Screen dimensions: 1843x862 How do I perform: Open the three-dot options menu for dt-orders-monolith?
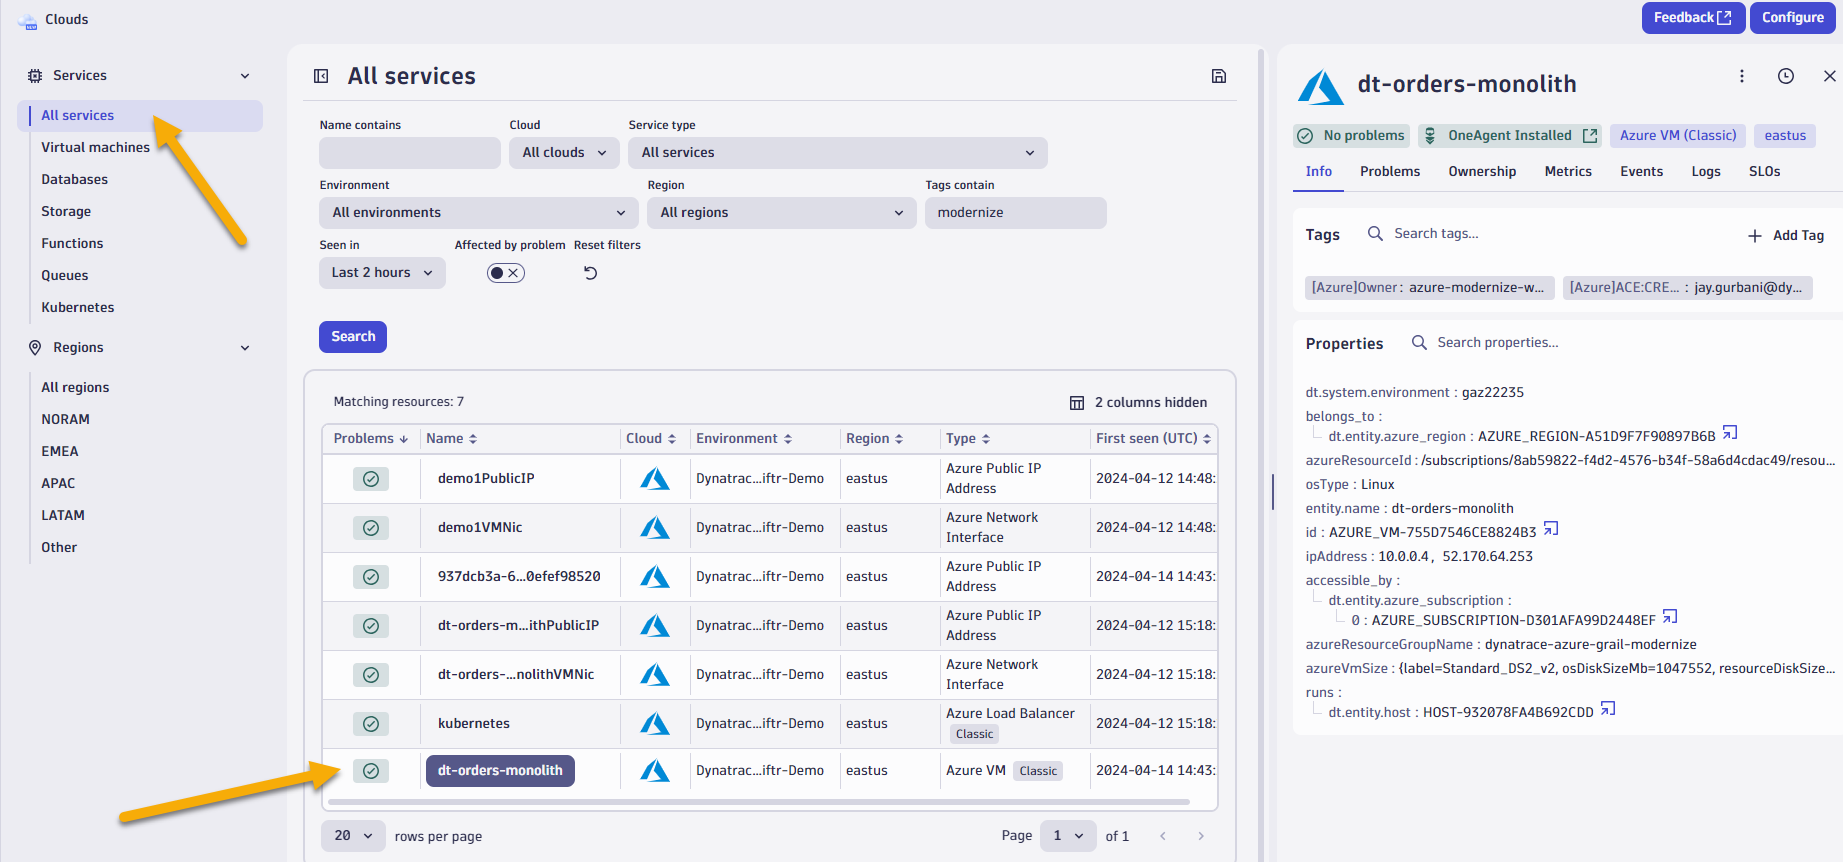(1741, 76)
